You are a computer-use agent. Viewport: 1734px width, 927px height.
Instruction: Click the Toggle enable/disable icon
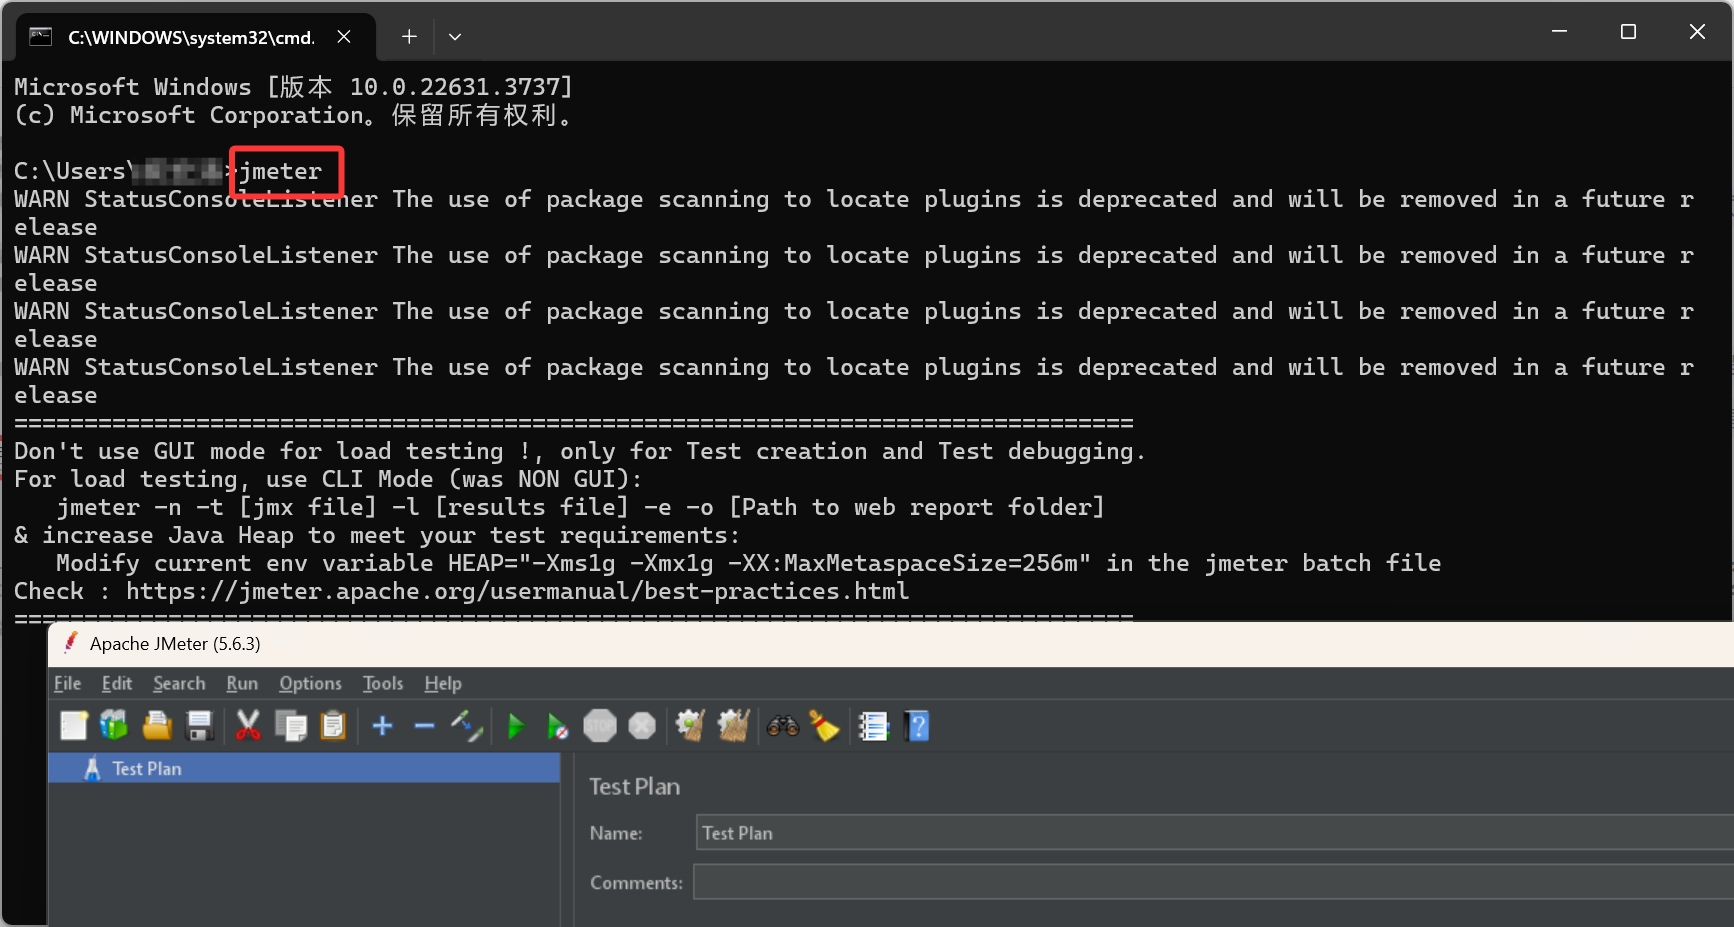[x=467, y=726]
